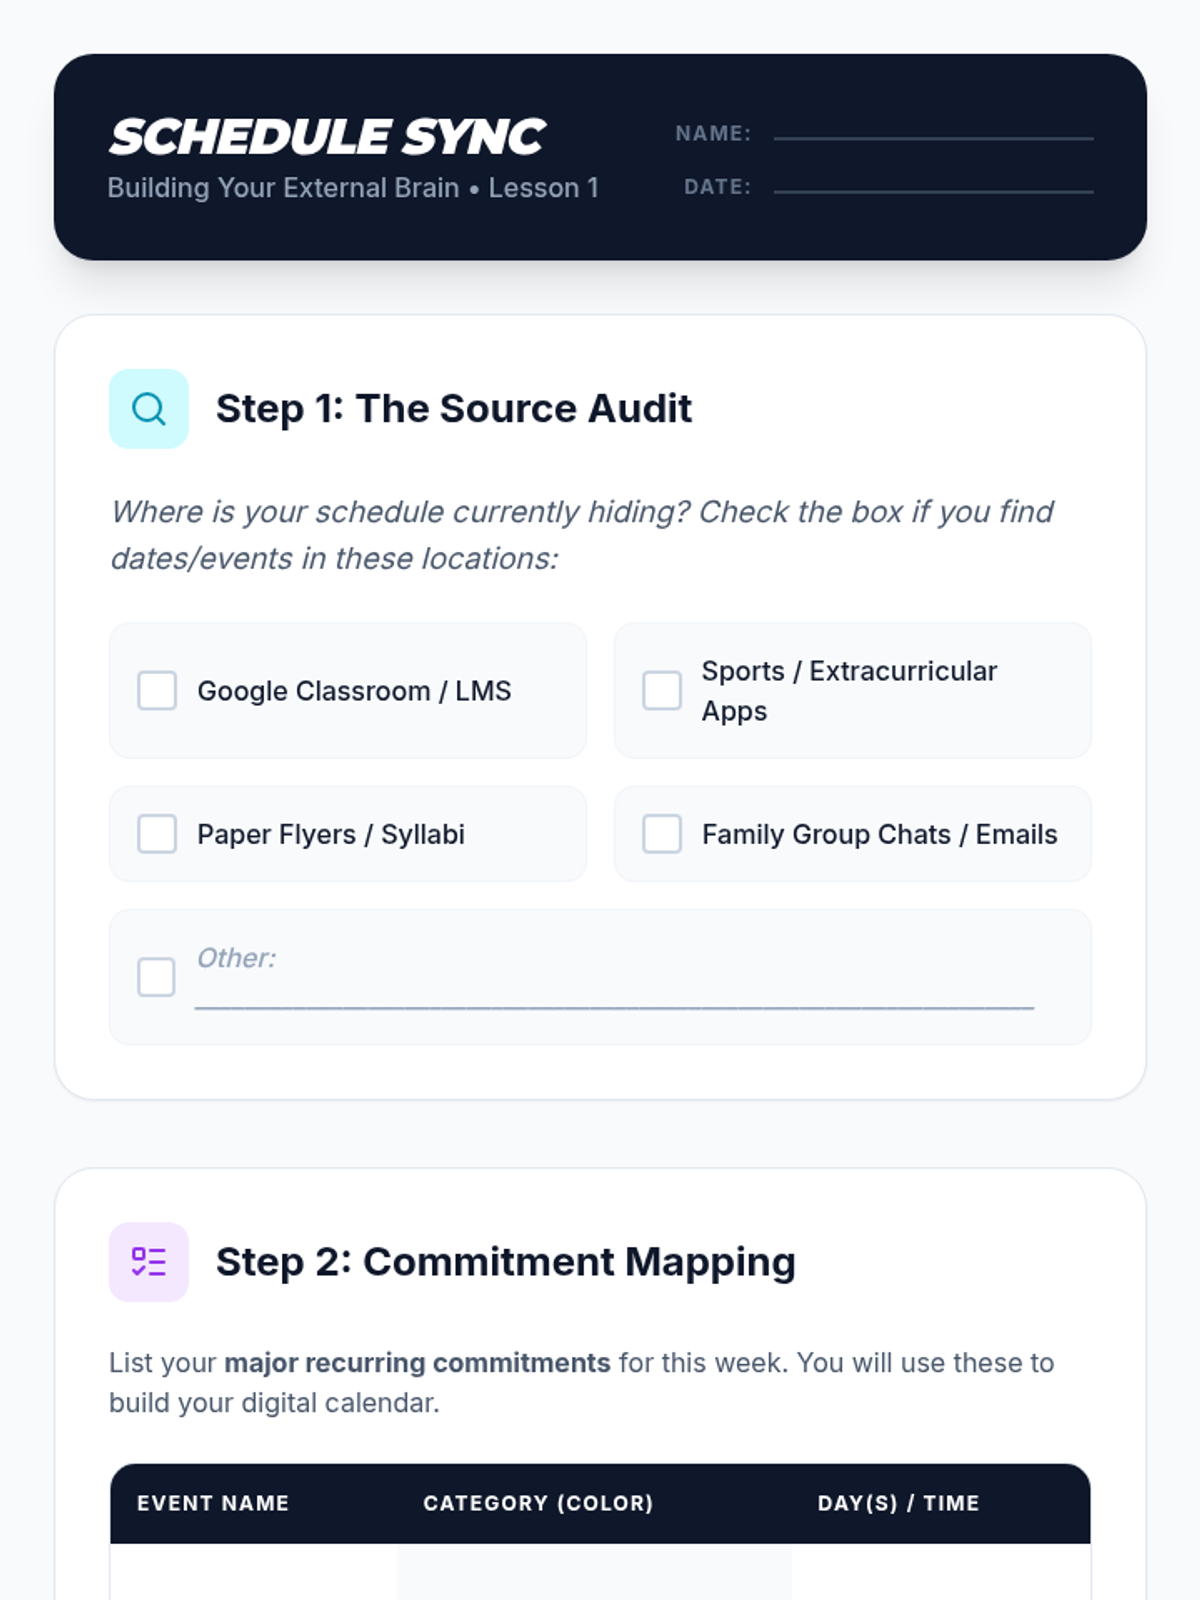Image resolution: width=1200 pixels, height=1600 pixels.
Task: Check the Paper Flyers / Syllabi box
Action: click(157, 834)
